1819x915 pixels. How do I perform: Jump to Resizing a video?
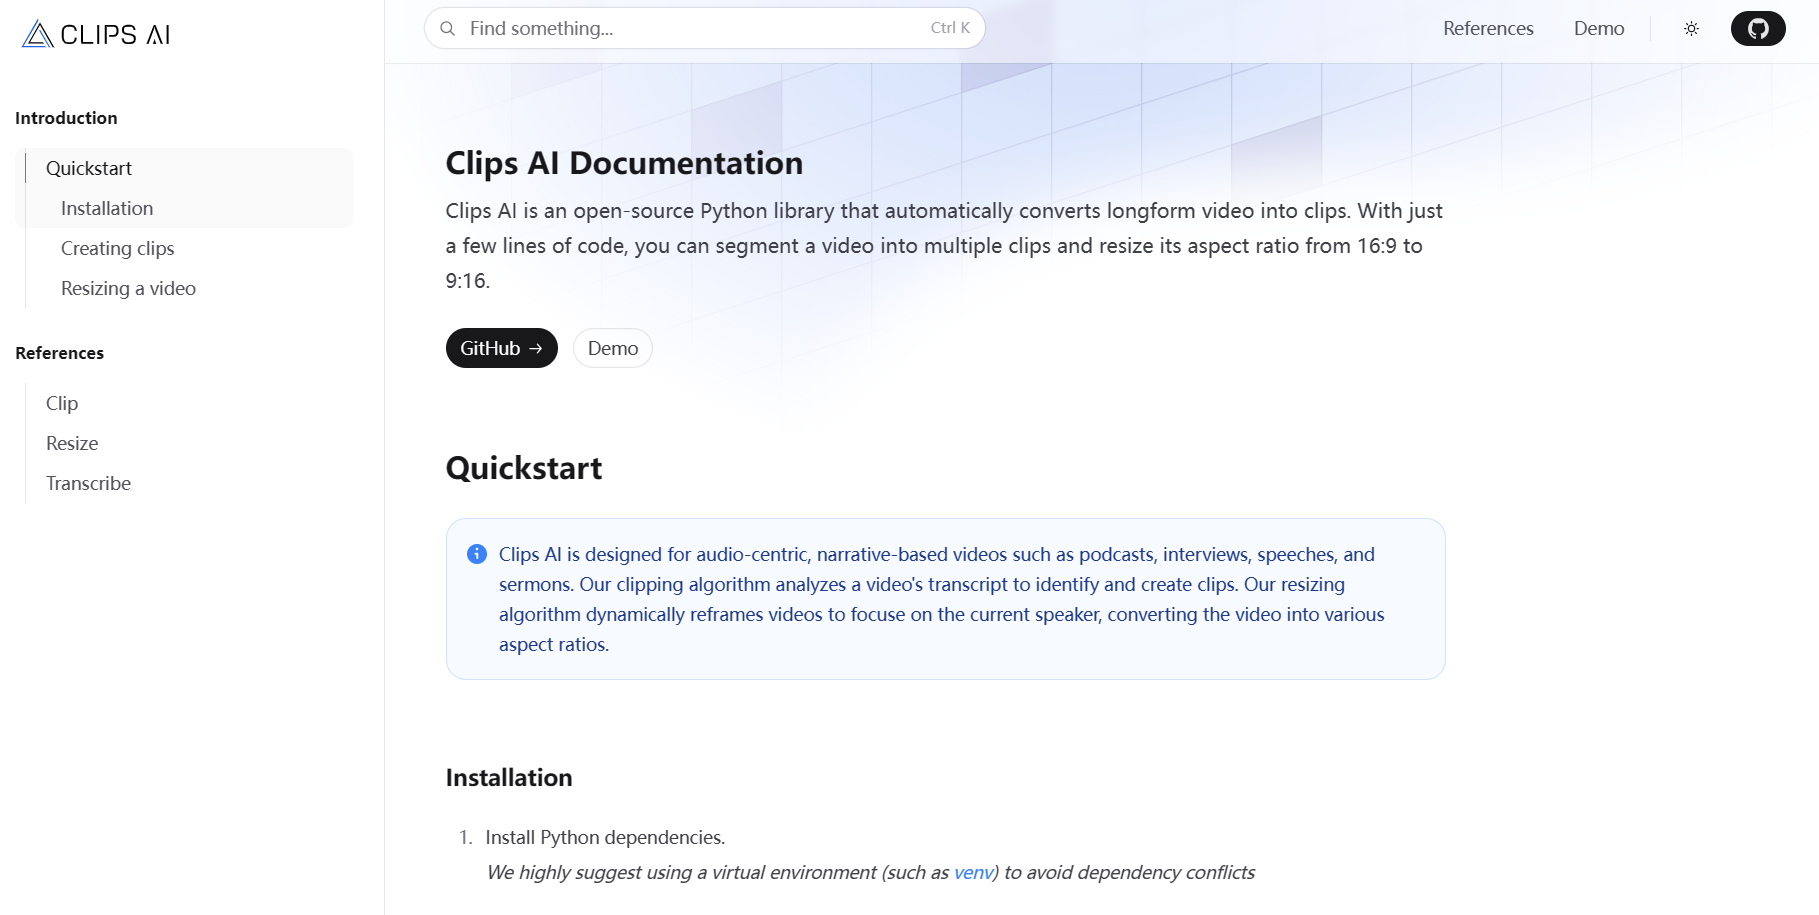pyautogui.click(x=128, y=288)
